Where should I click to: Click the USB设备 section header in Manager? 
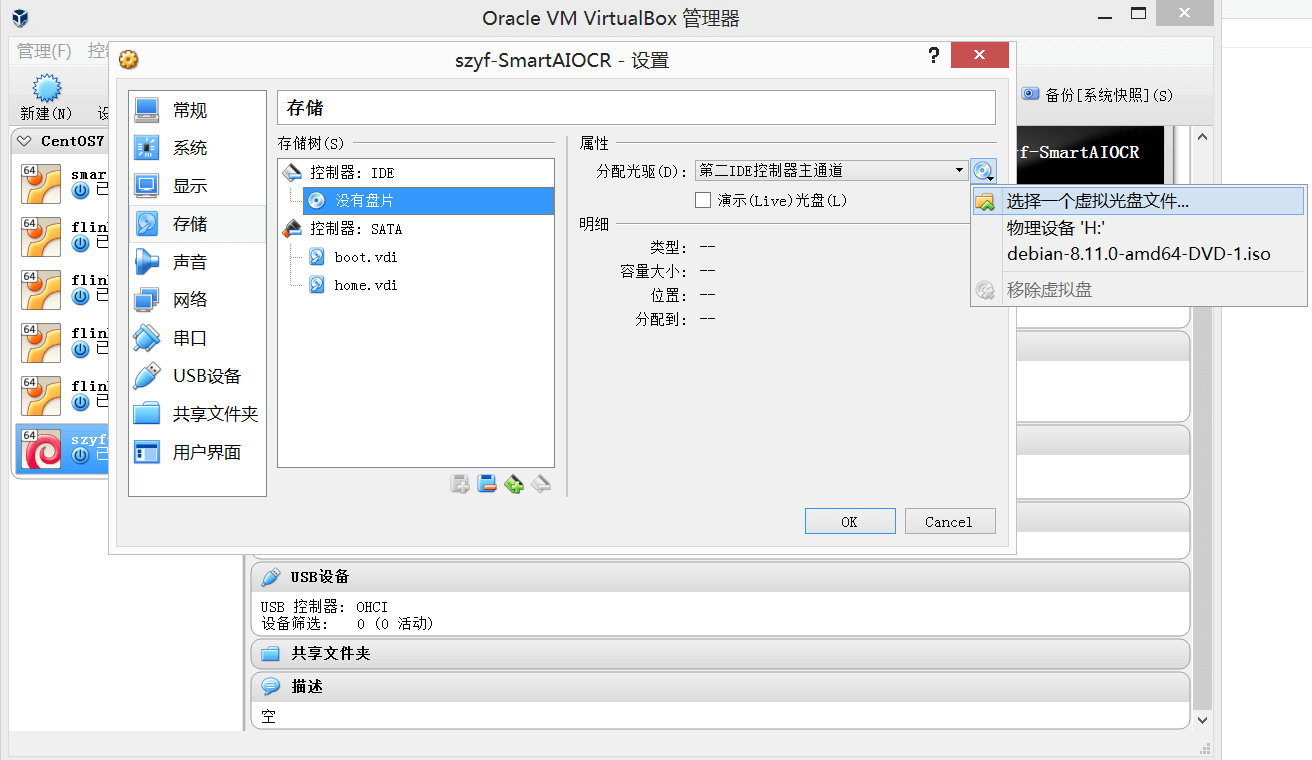click(x=720, y=577)
